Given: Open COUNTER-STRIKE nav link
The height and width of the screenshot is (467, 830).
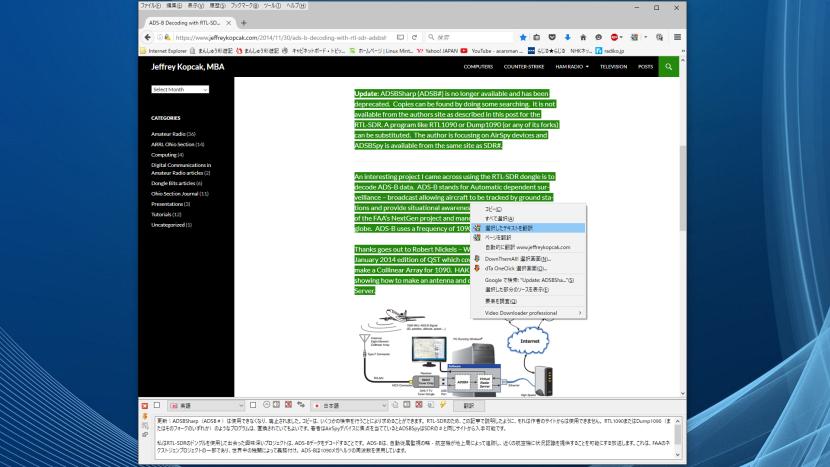Looking at the screenshot, I should 524,67.
